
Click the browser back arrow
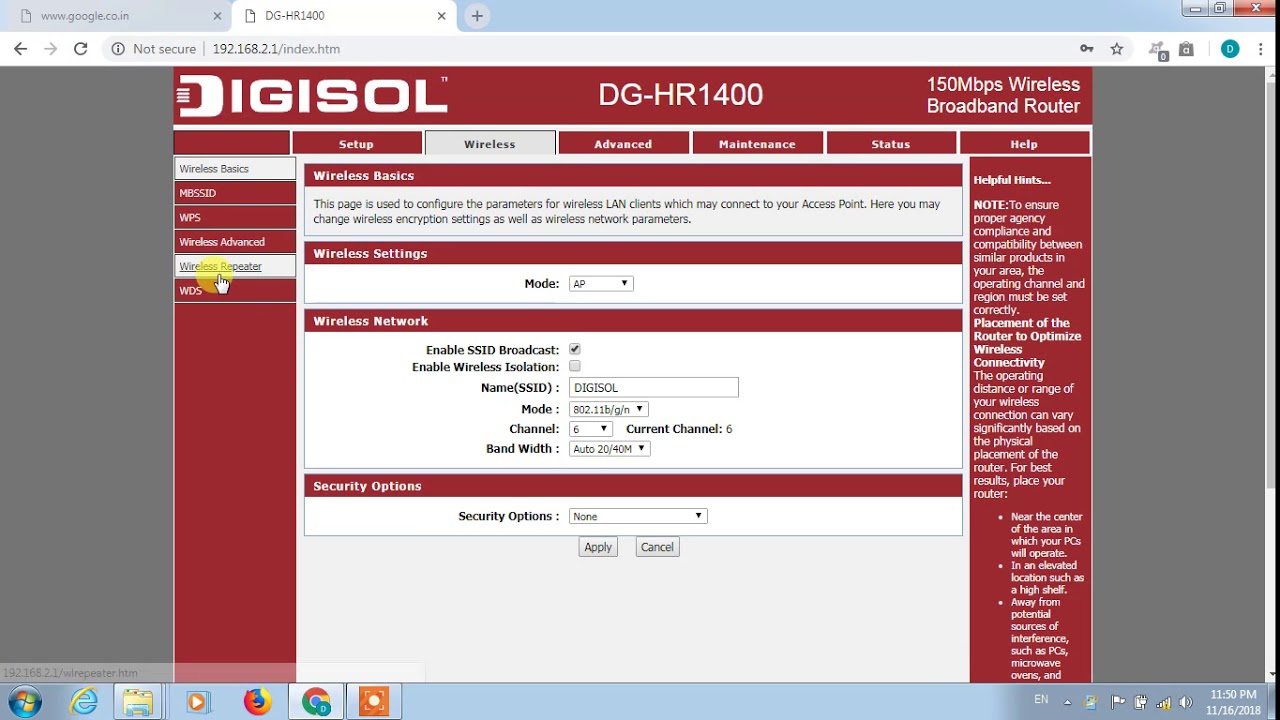(x=20, y=48)
